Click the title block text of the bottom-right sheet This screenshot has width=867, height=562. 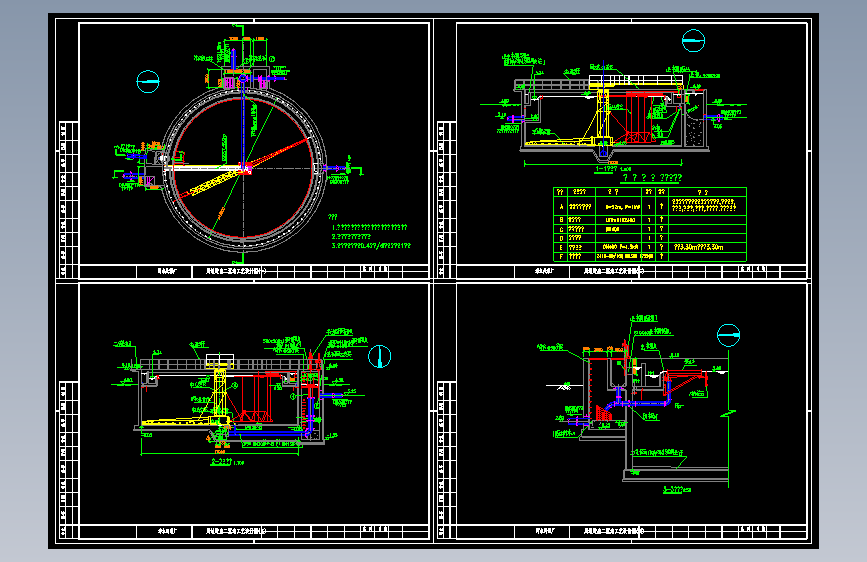(x=614, y=531)
